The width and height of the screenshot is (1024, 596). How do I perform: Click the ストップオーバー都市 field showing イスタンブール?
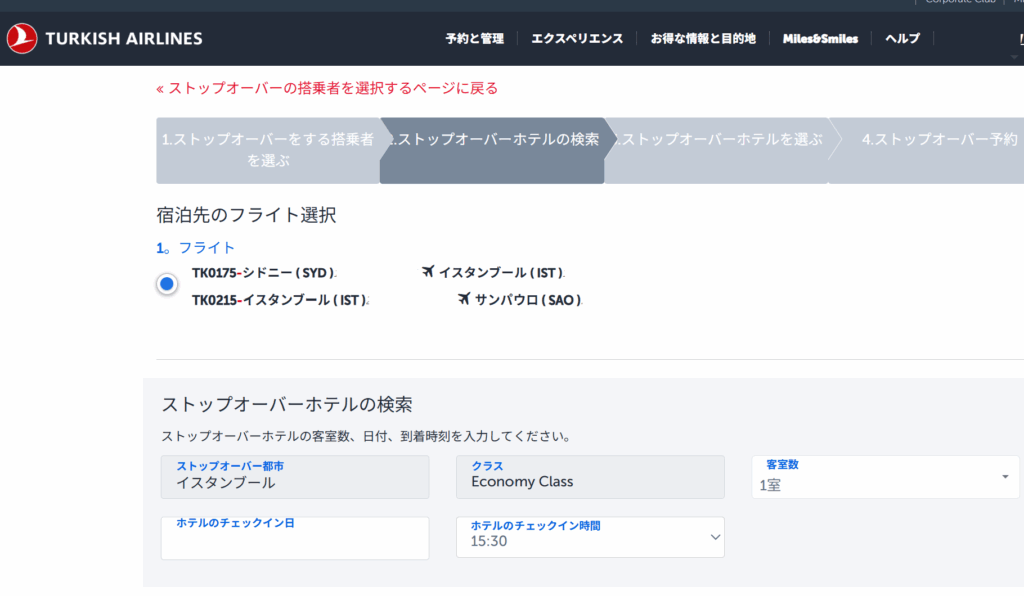[295, 477]
